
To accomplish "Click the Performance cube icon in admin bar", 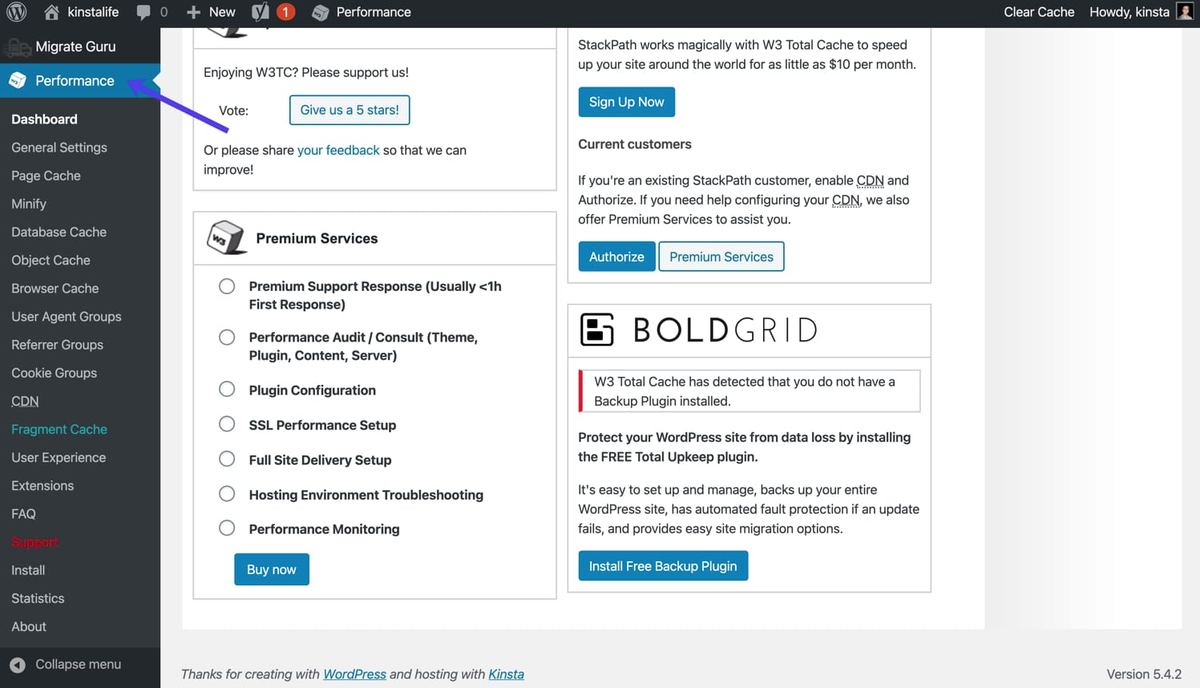I will (x=320, y=12).
